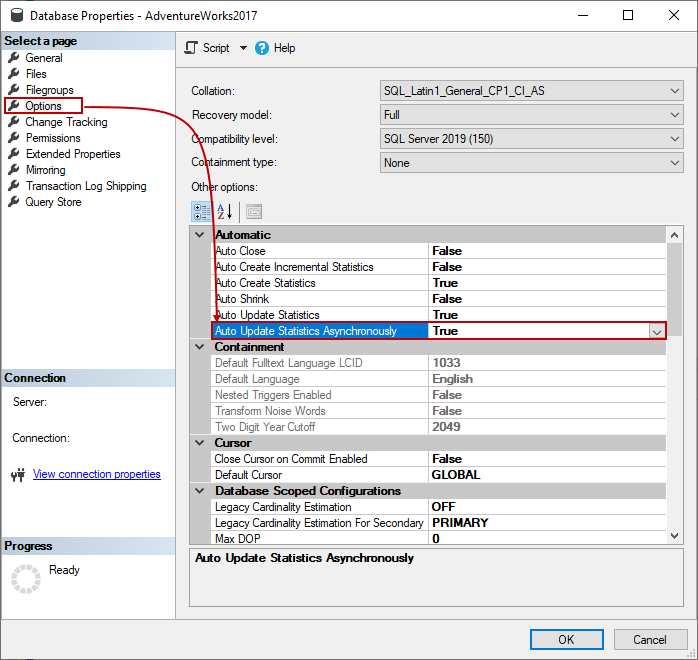
Task: Click the Categorized view icon
Action: point(201,212)
